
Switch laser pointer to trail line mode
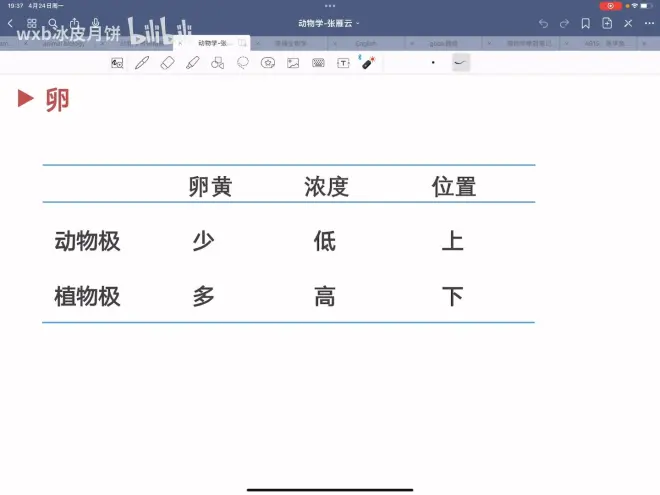coord(460,63)
